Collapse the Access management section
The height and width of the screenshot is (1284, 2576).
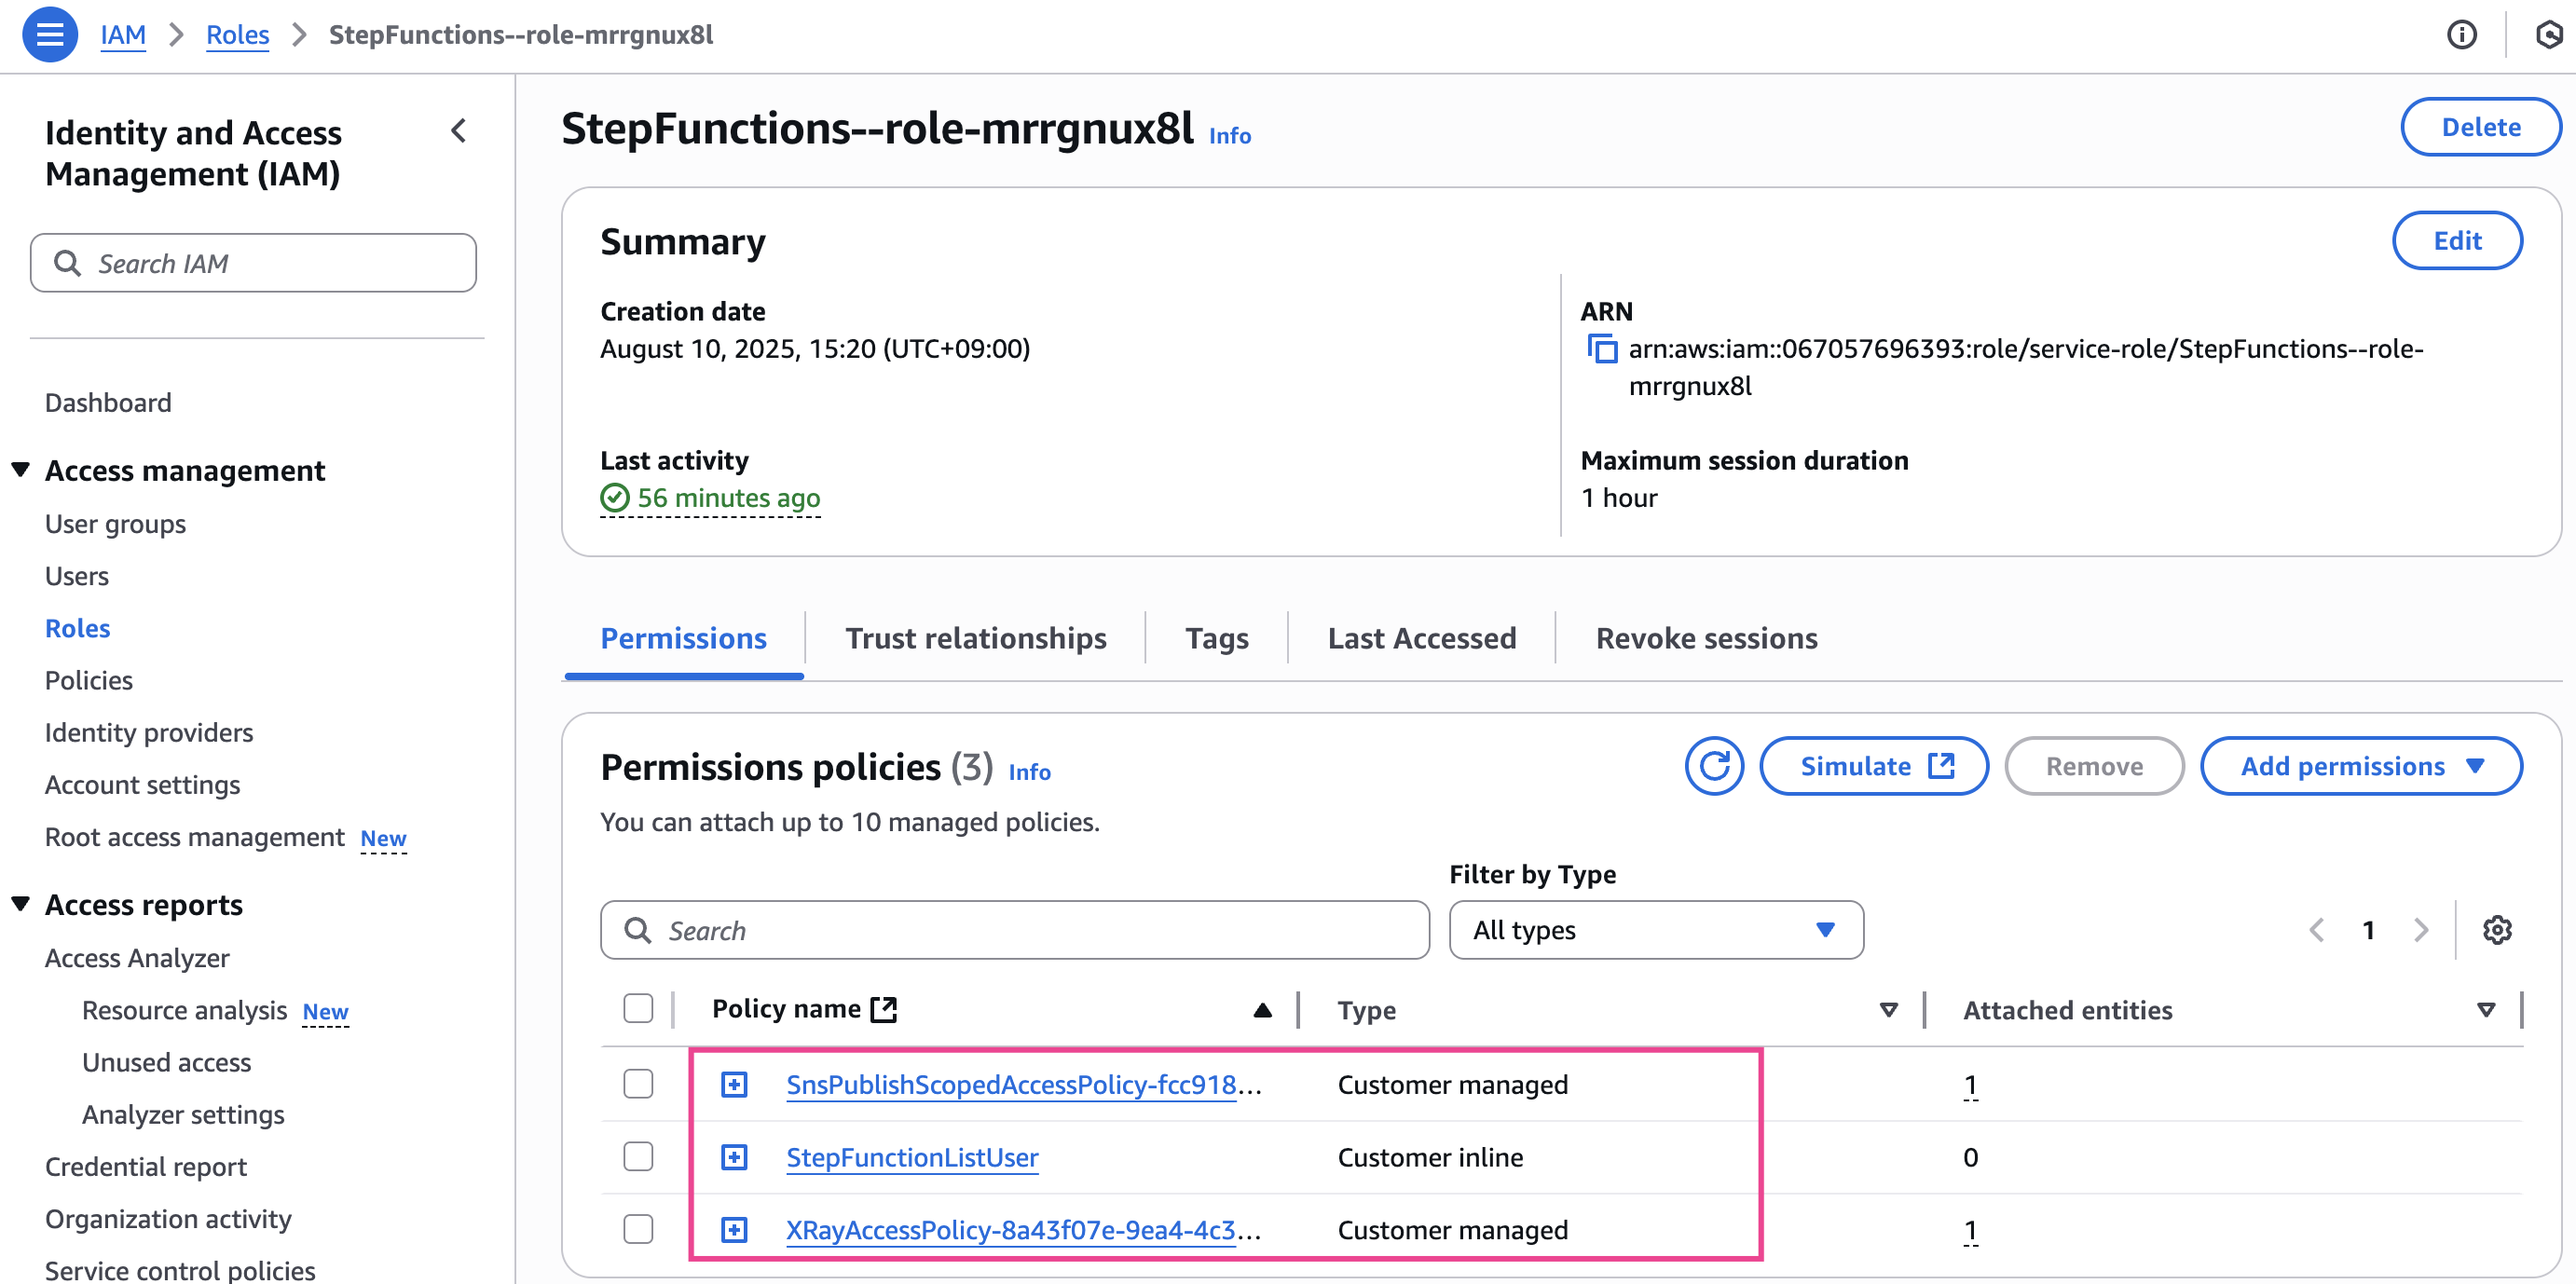[21, 470]
